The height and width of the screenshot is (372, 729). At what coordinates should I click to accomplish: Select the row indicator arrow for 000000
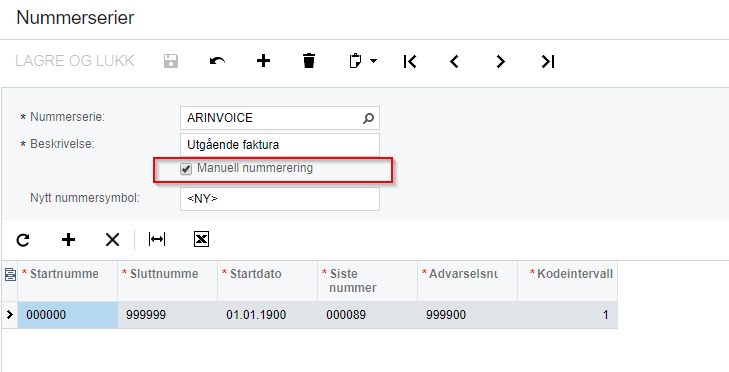(10, 315)
